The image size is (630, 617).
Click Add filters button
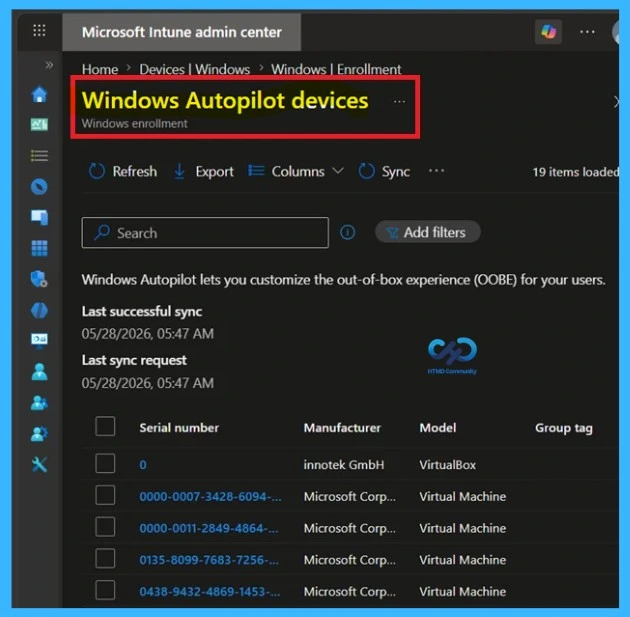click(428, 232)
